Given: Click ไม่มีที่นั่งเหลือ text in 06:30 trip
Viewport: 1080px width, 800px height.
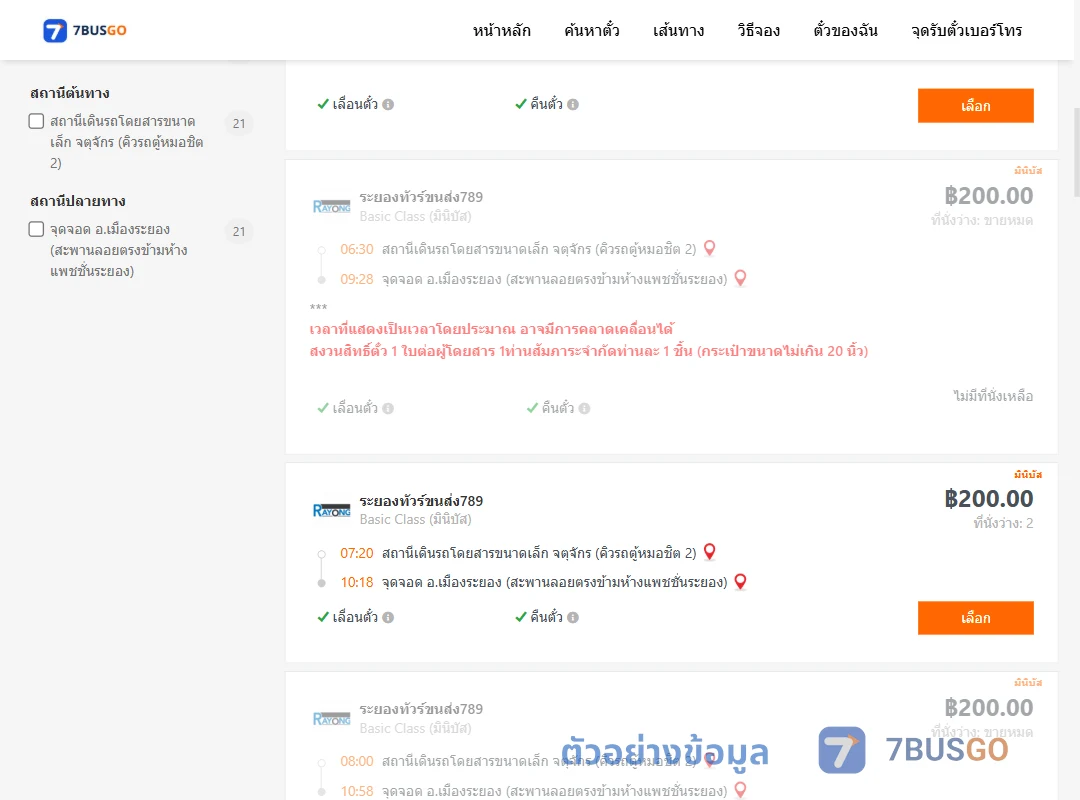Looking at the screenshot, I should pyautogui.click(x=993, y=396).
